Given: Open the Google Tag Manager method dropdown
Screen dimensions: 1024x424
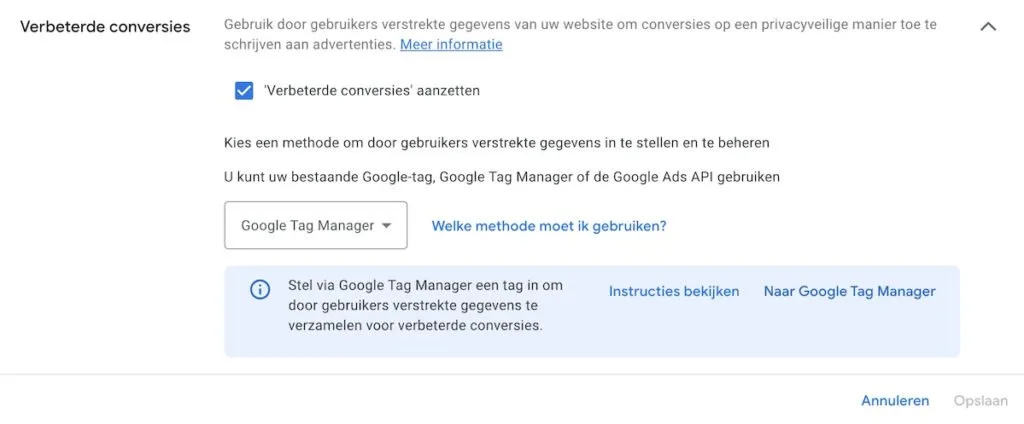Looking at the screenshot, I should click(x=315, y=225).
